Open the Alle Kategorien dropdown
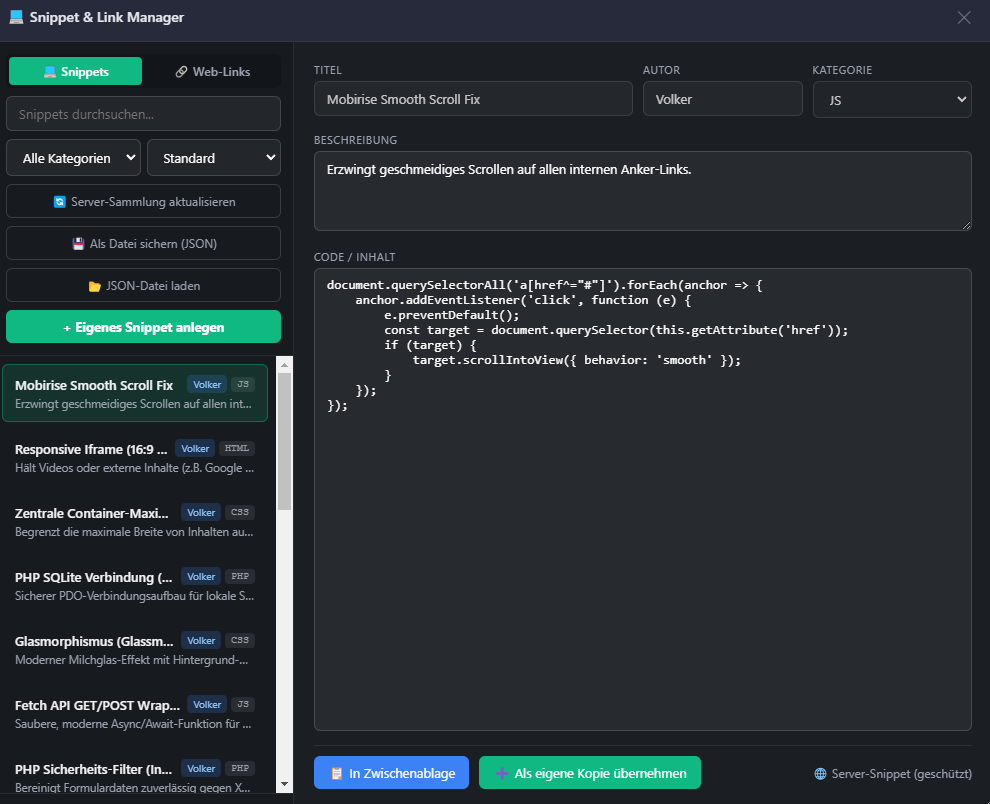The height and width of the screenshot is (804, 990). click(73, 158)
